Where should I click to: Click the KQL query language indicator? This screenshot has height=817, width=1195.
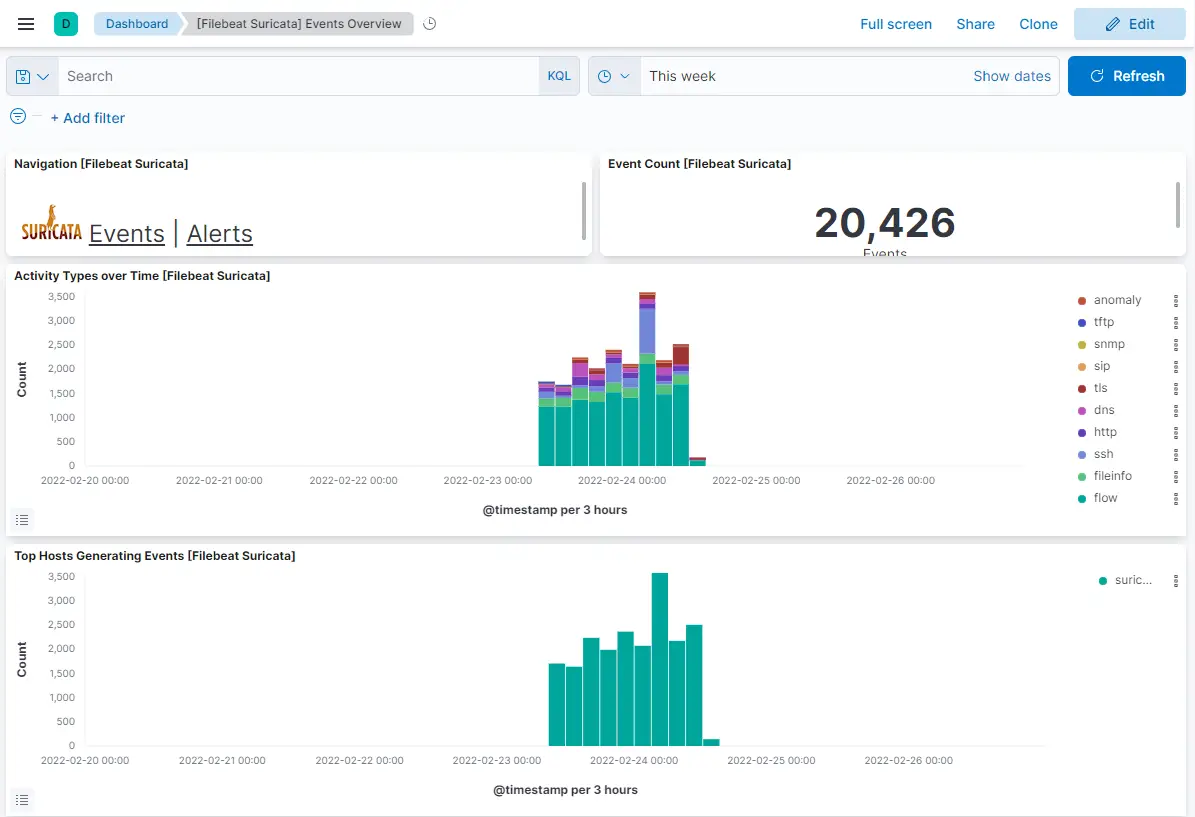click(x=559, y=76)
